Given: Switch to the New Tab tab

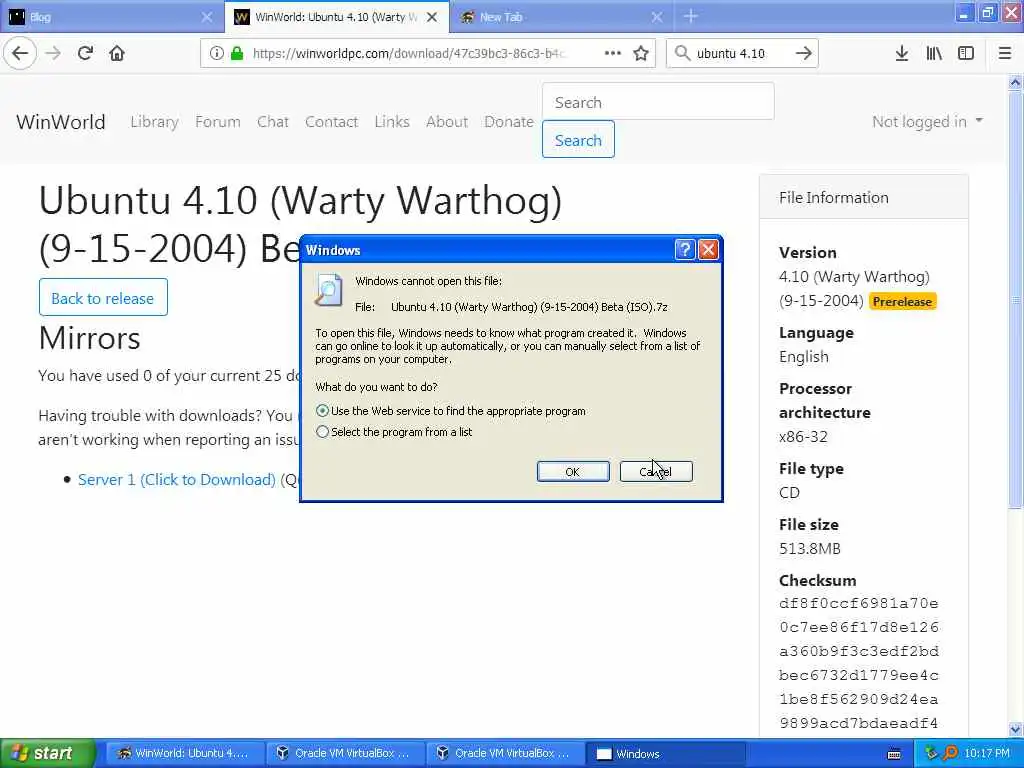Looking at the screenshot, I should tap(562, 17).
